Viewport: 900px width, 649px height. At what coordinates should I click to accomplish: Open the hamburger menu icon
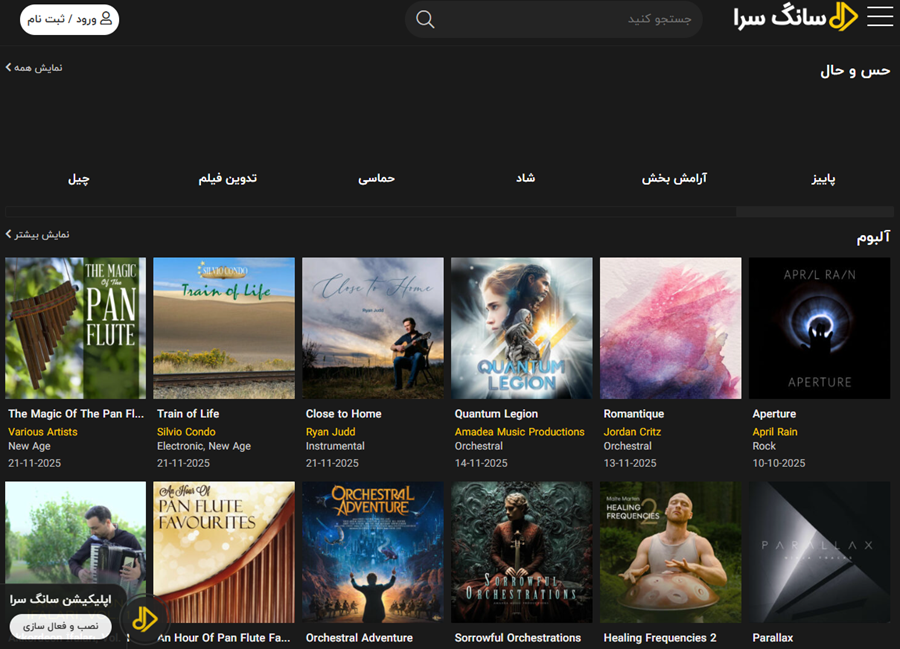pyautogui.click(x=880, y=17)
